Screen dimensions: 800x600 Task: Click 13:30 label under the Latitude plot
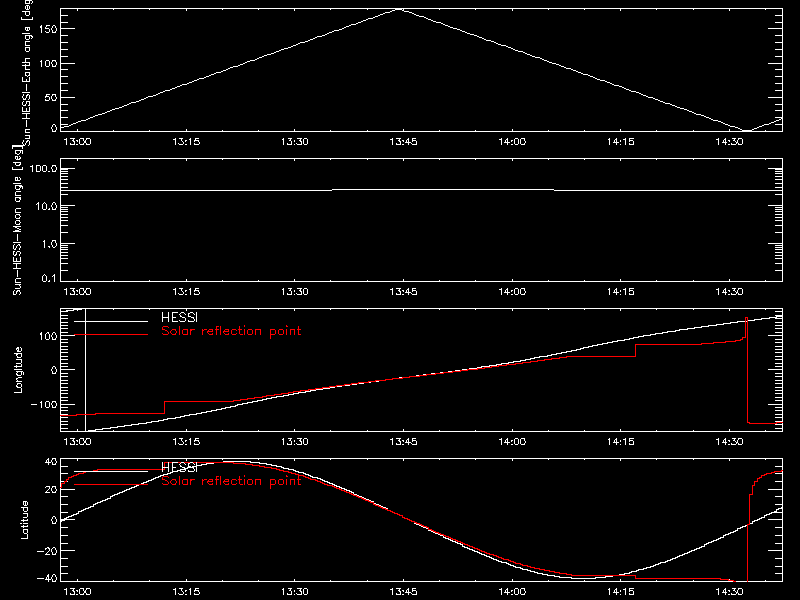coord(295,592)
